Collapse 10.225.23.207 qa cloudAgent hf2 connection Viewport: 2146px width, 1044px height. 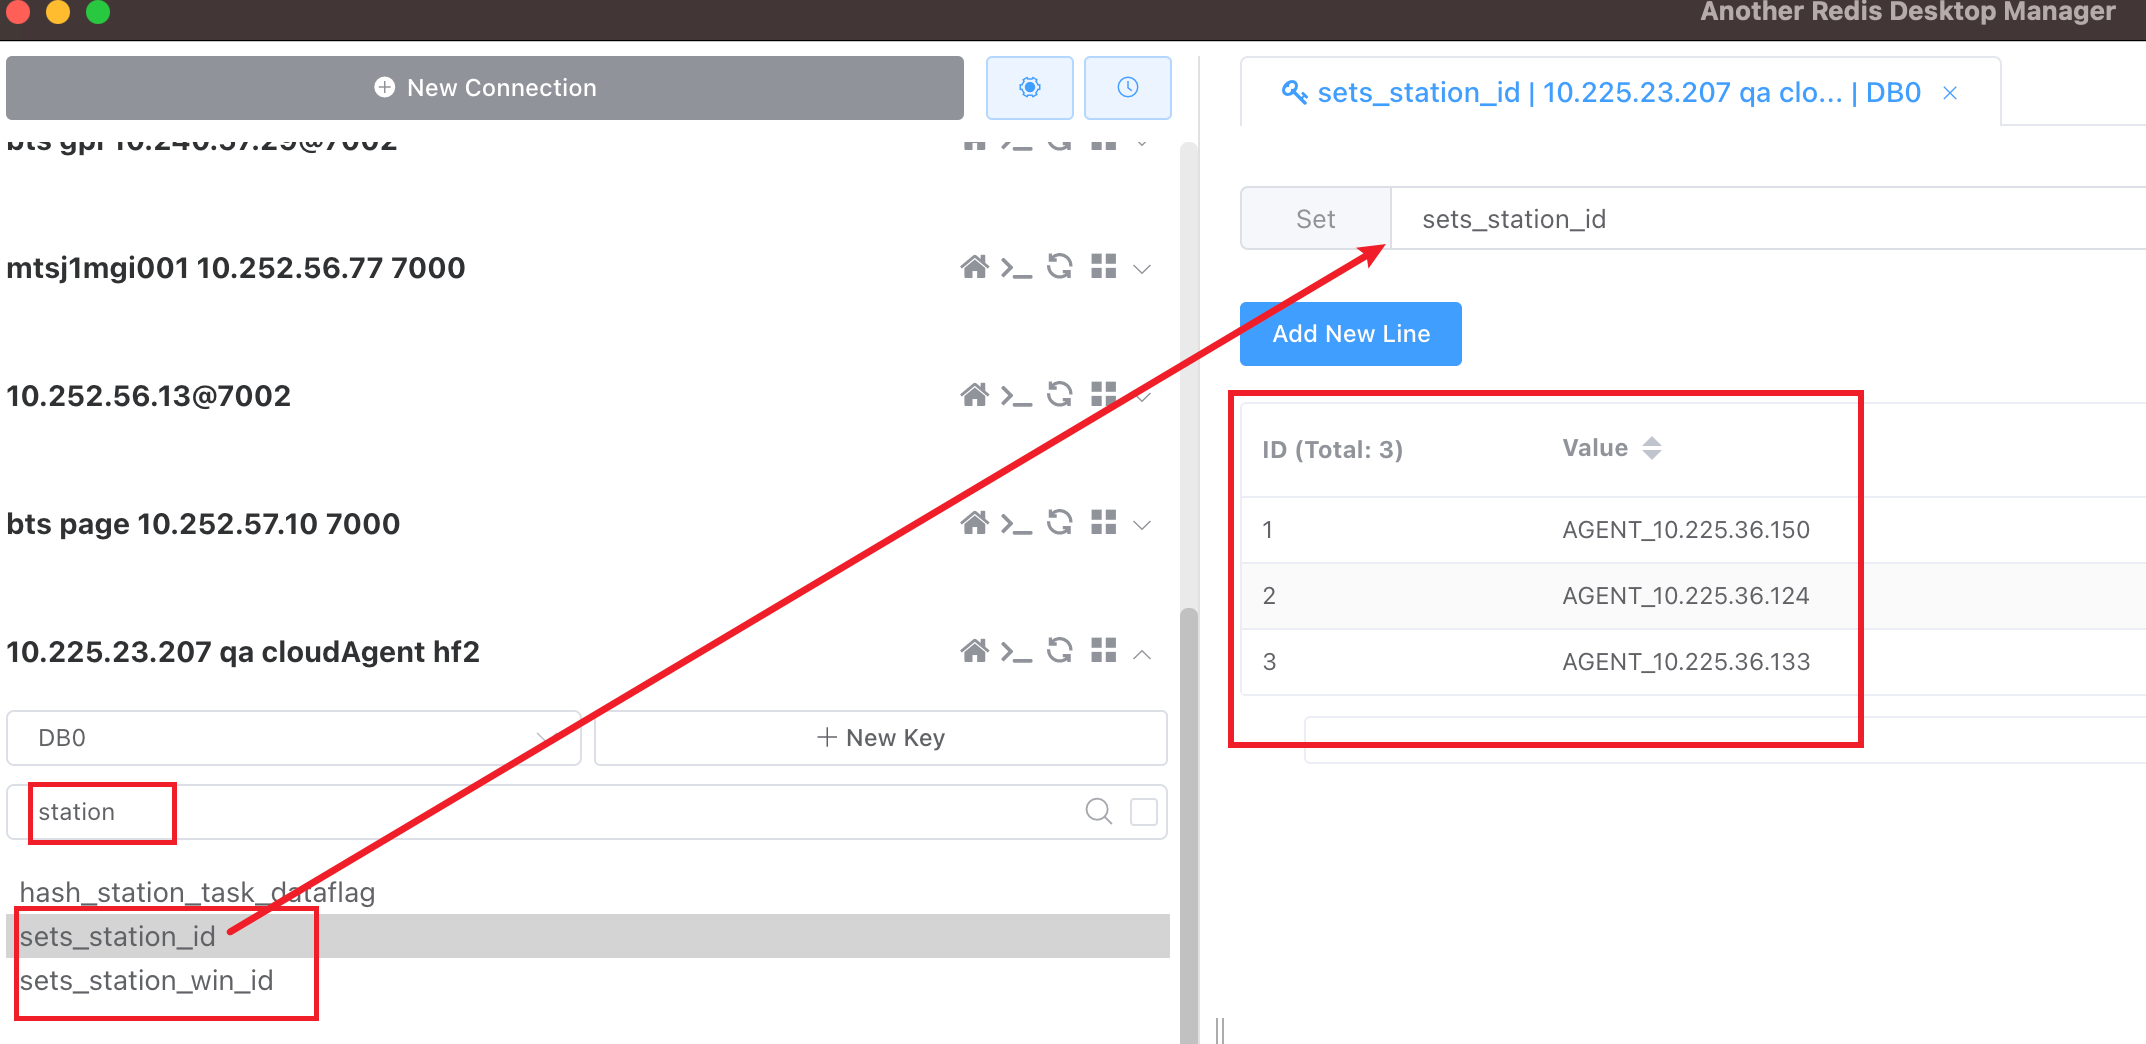pos(1142,654)
